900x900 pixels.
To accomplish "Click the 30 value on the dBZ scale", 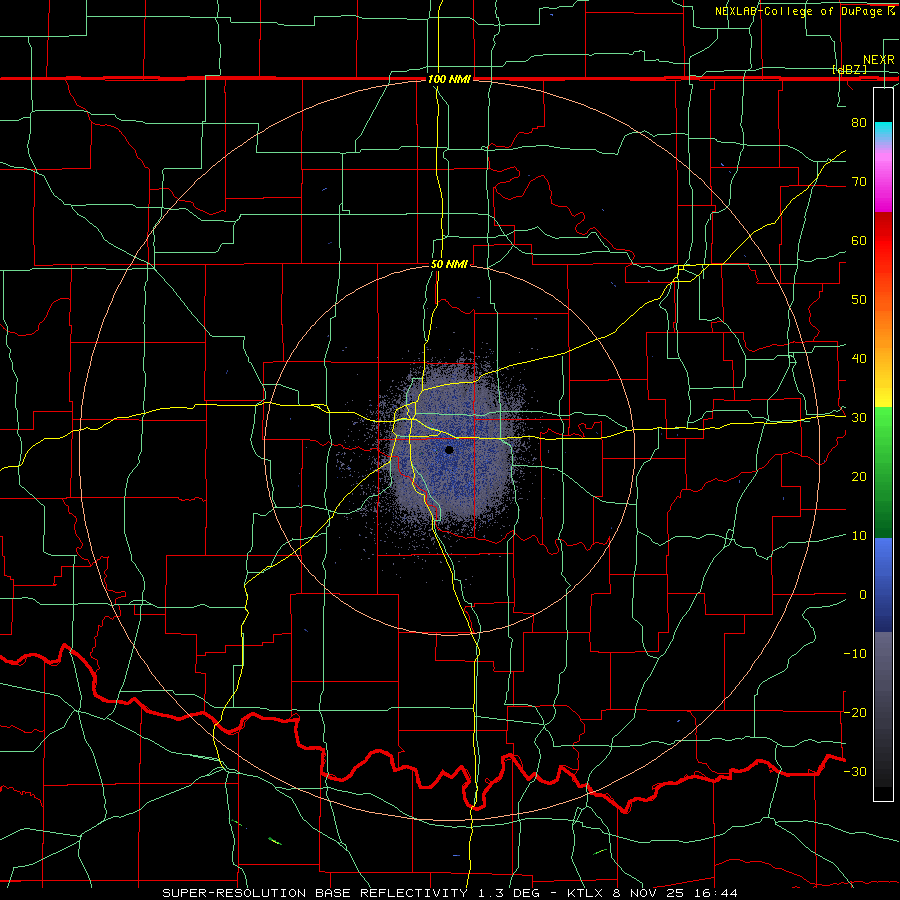I will tap(859, 418).
